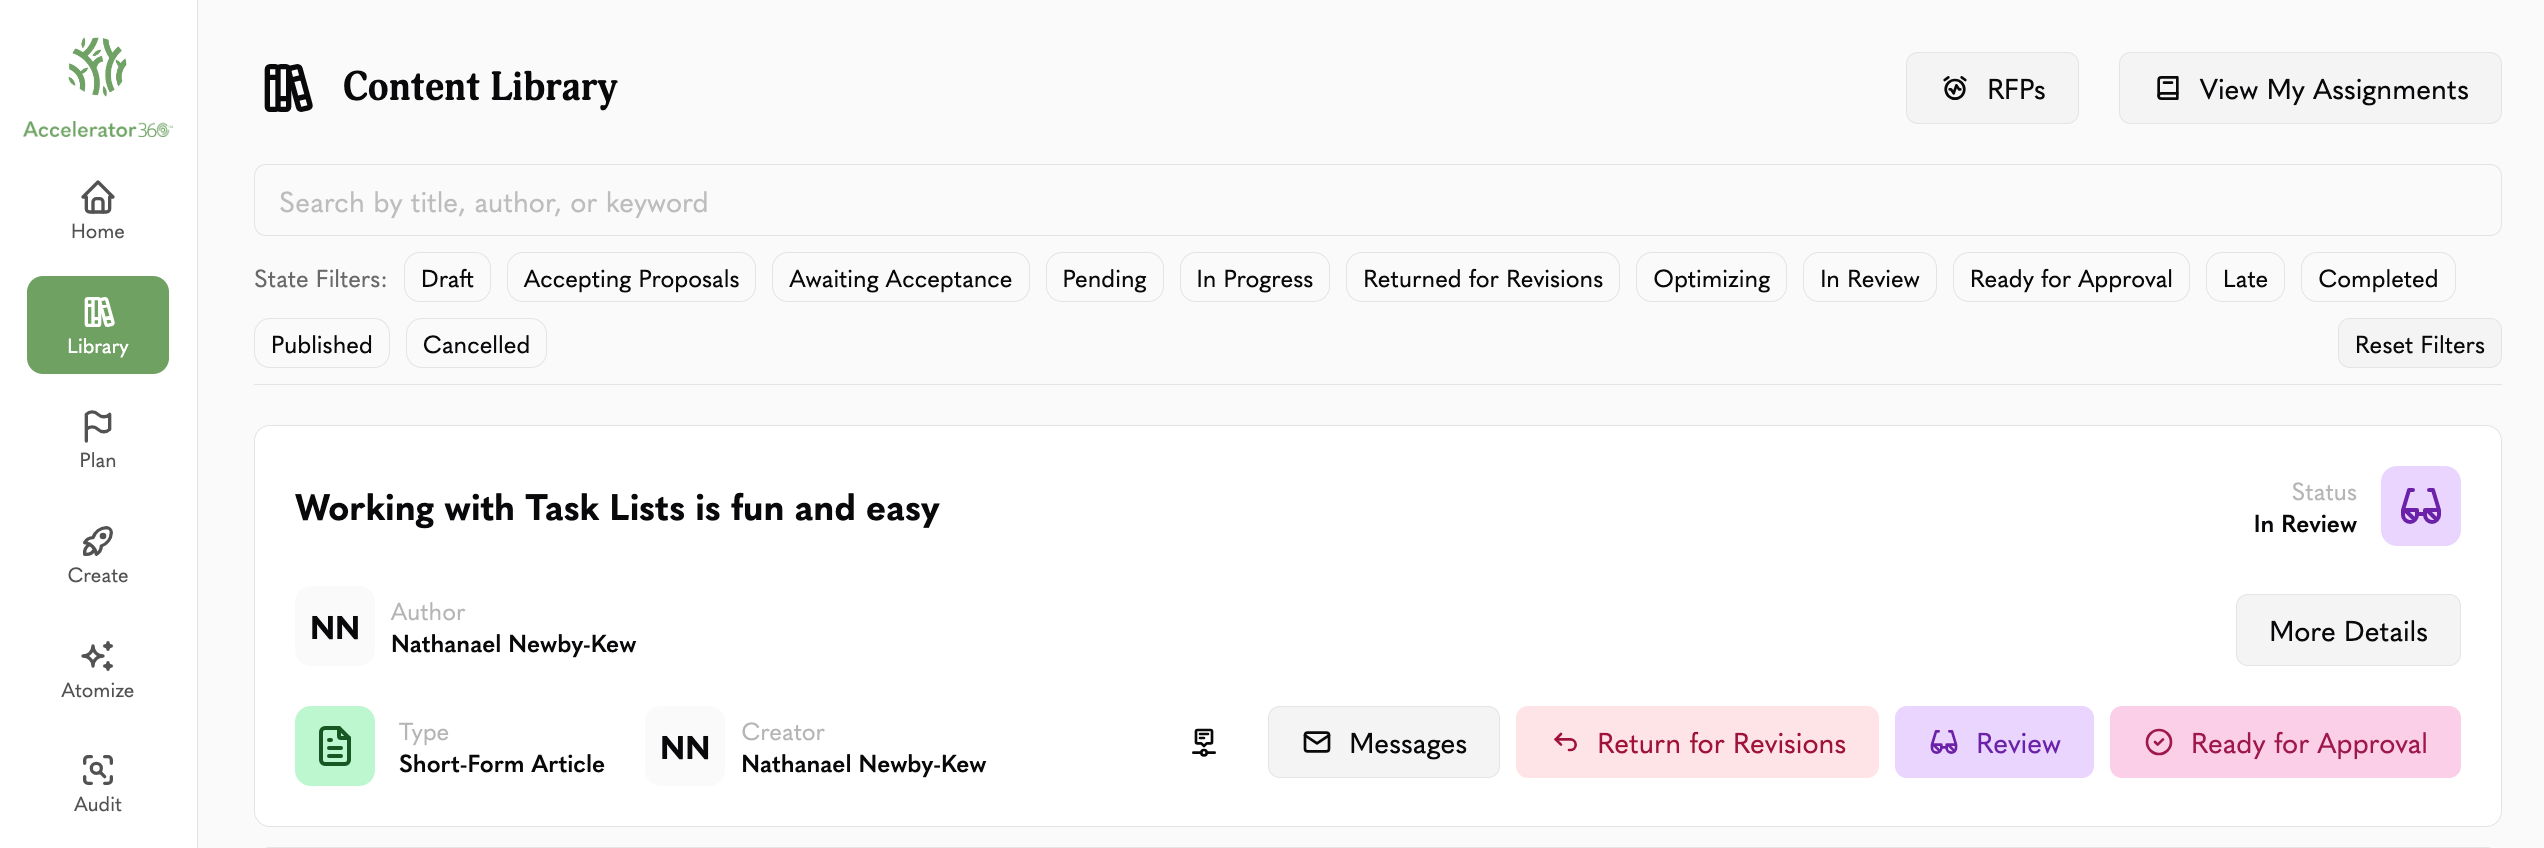Toggle the Draft state filter

pyautogui.click(x=447, y=278)
